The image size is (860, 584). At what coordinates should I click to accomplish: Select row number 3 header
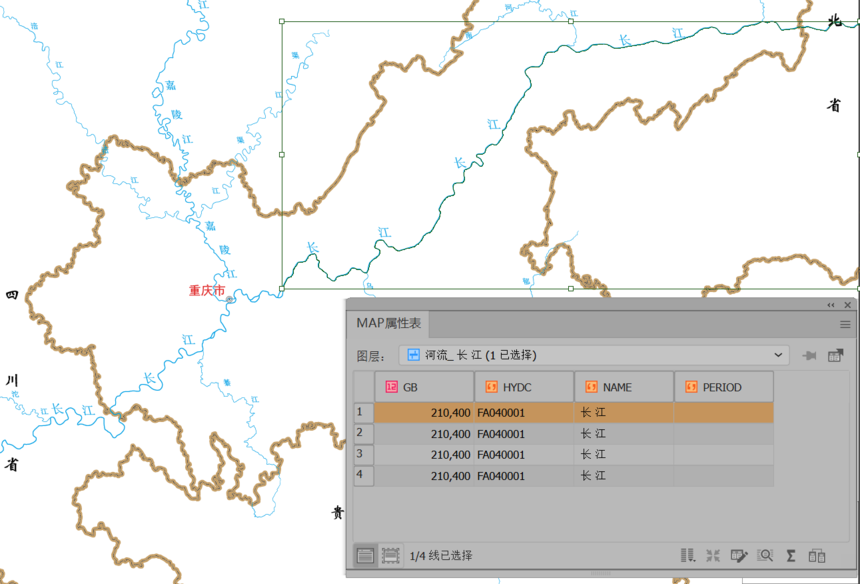coord(364,455)
